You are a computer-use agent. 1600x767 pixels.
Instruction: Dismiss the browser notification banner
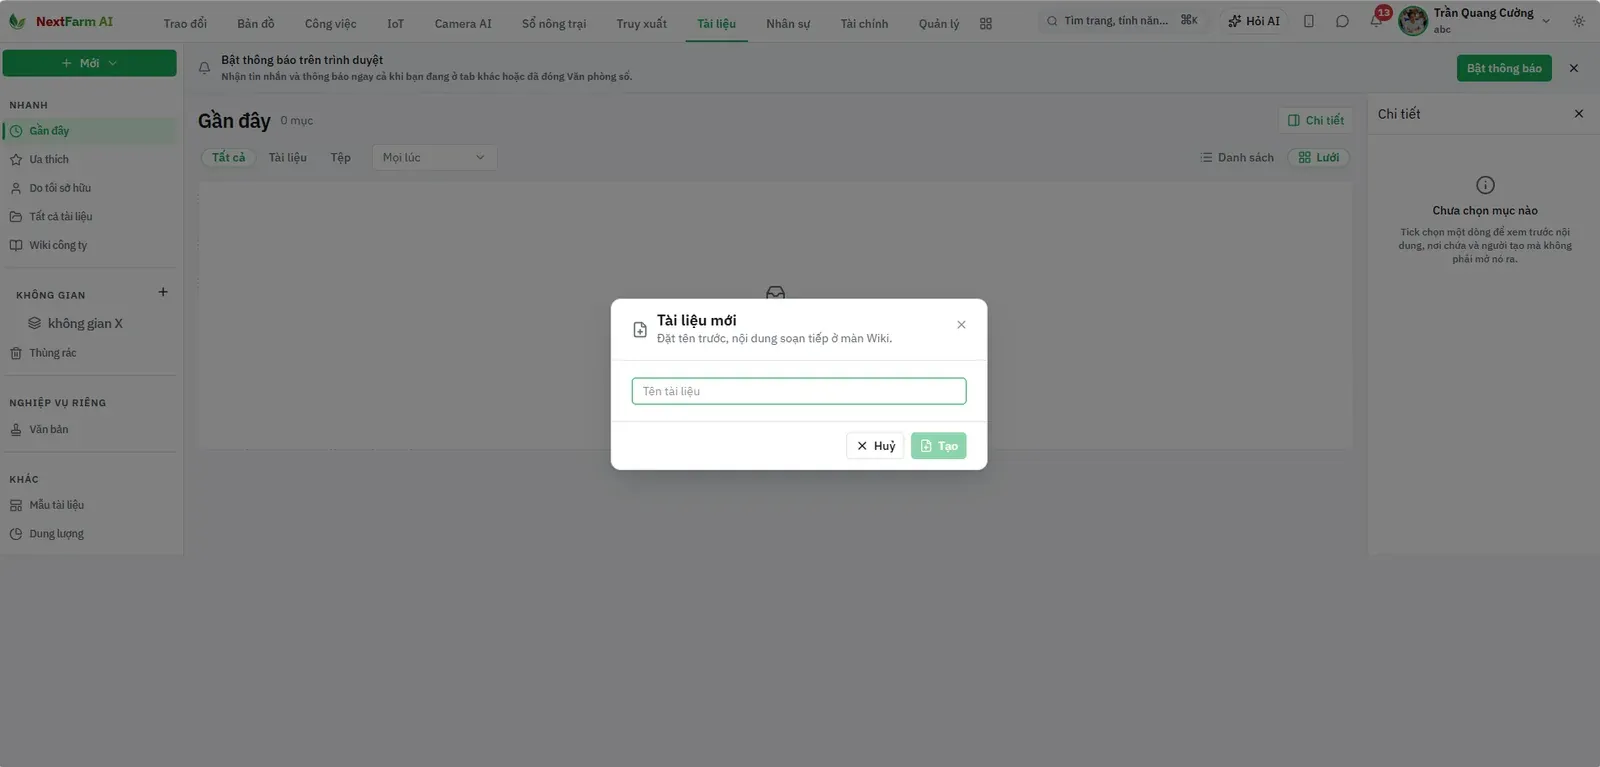(1574, 68)
